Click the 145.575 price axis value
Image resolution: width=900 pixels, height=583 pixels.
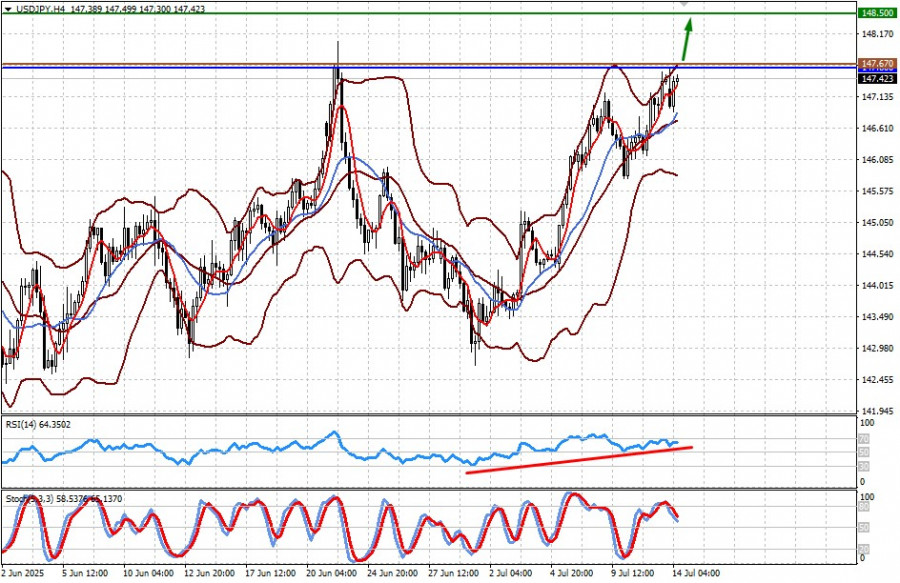pos(878,191)
